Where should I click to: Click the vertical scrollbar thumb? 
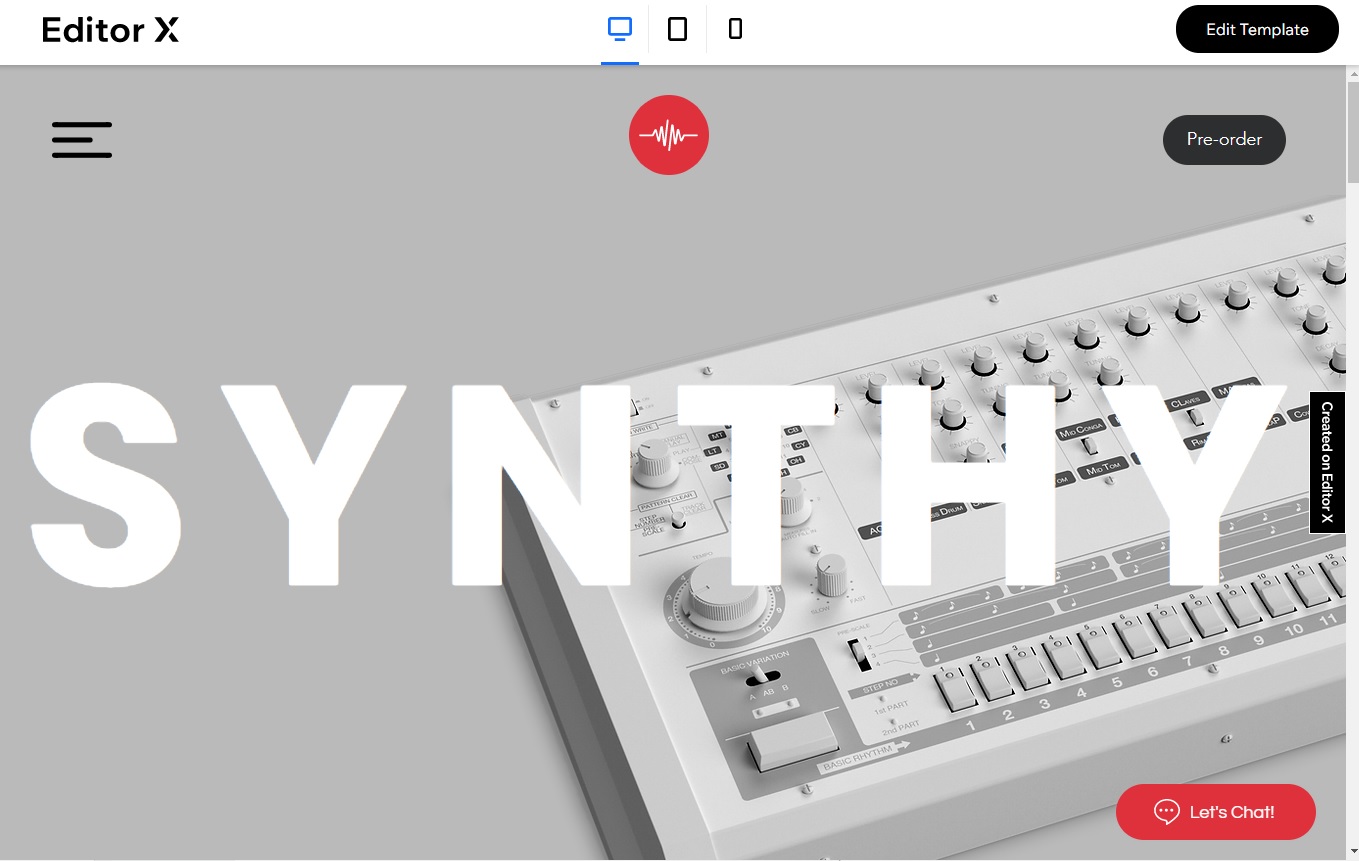1353,132
